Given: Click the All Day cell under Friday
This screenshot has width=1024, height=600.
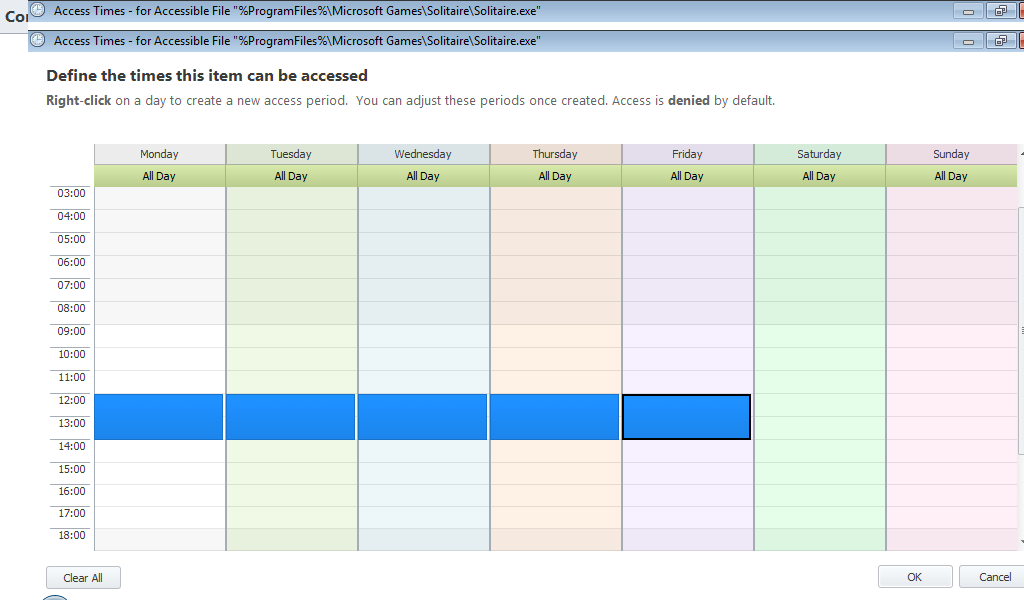Looking at the screenshot, I should coord(687,176).
